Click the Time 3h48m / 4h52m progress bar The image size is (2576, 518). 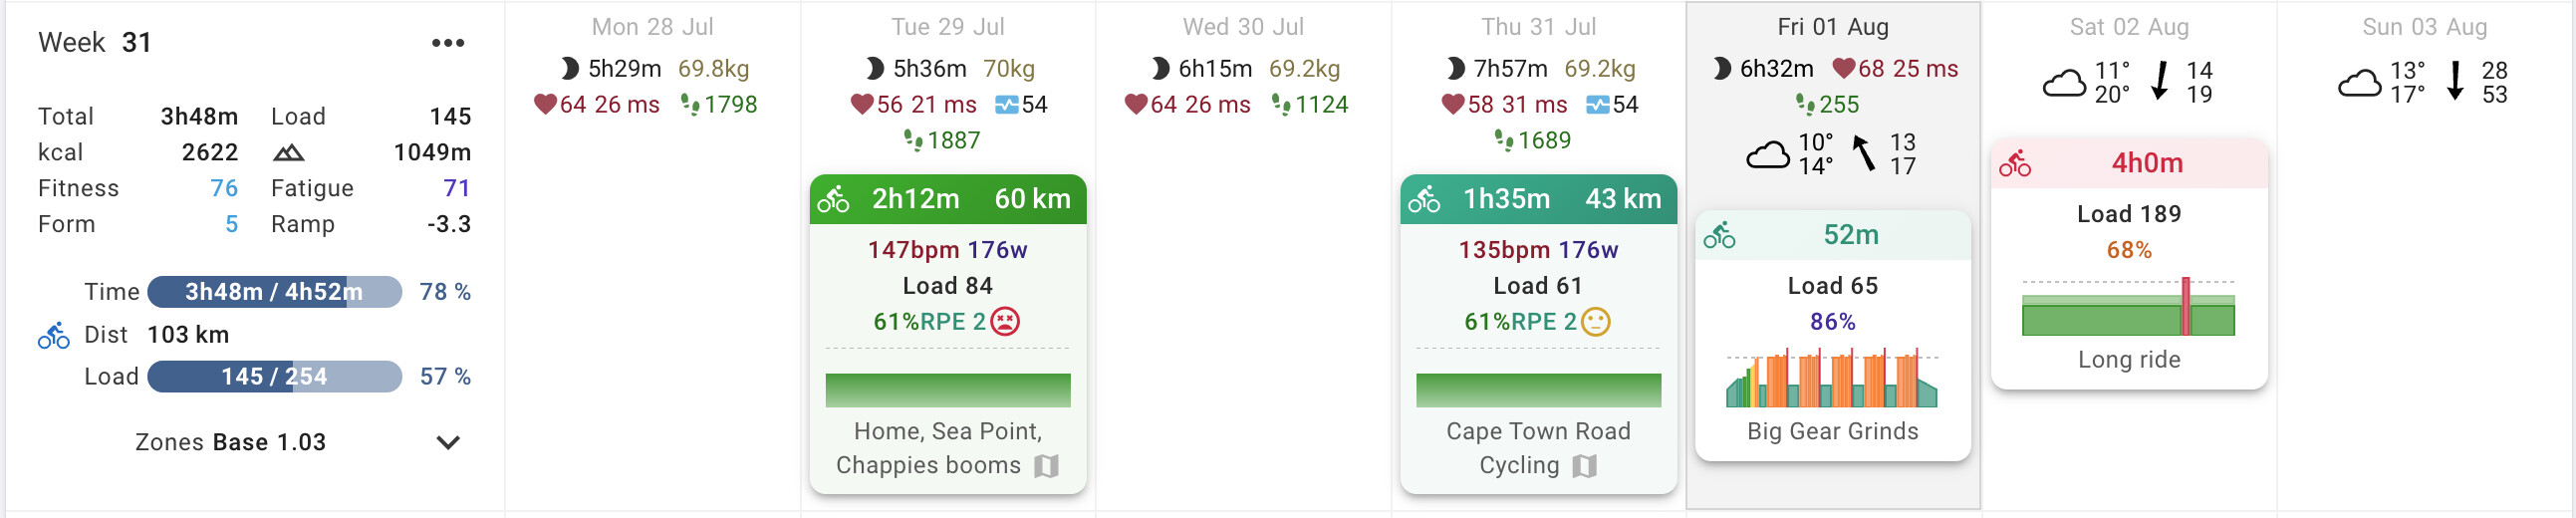click(x=274, y=292)
